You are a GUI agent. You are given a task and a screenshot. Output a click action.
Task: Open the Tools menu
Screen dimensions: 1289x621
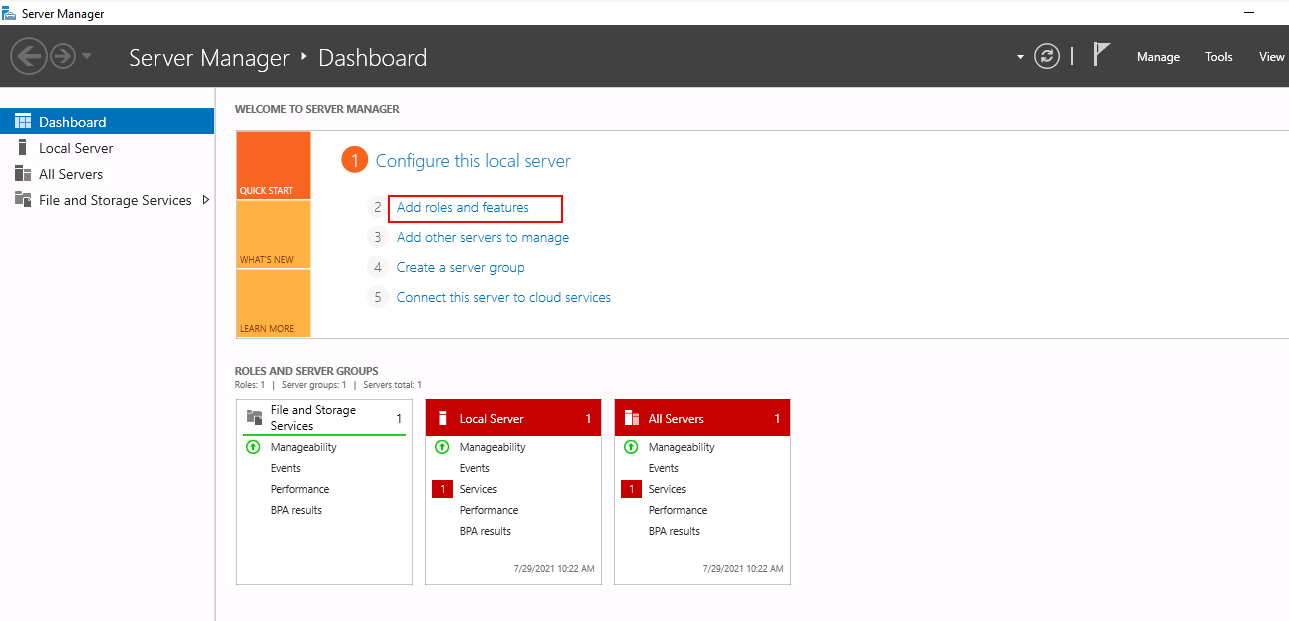tap(1219, 57)
